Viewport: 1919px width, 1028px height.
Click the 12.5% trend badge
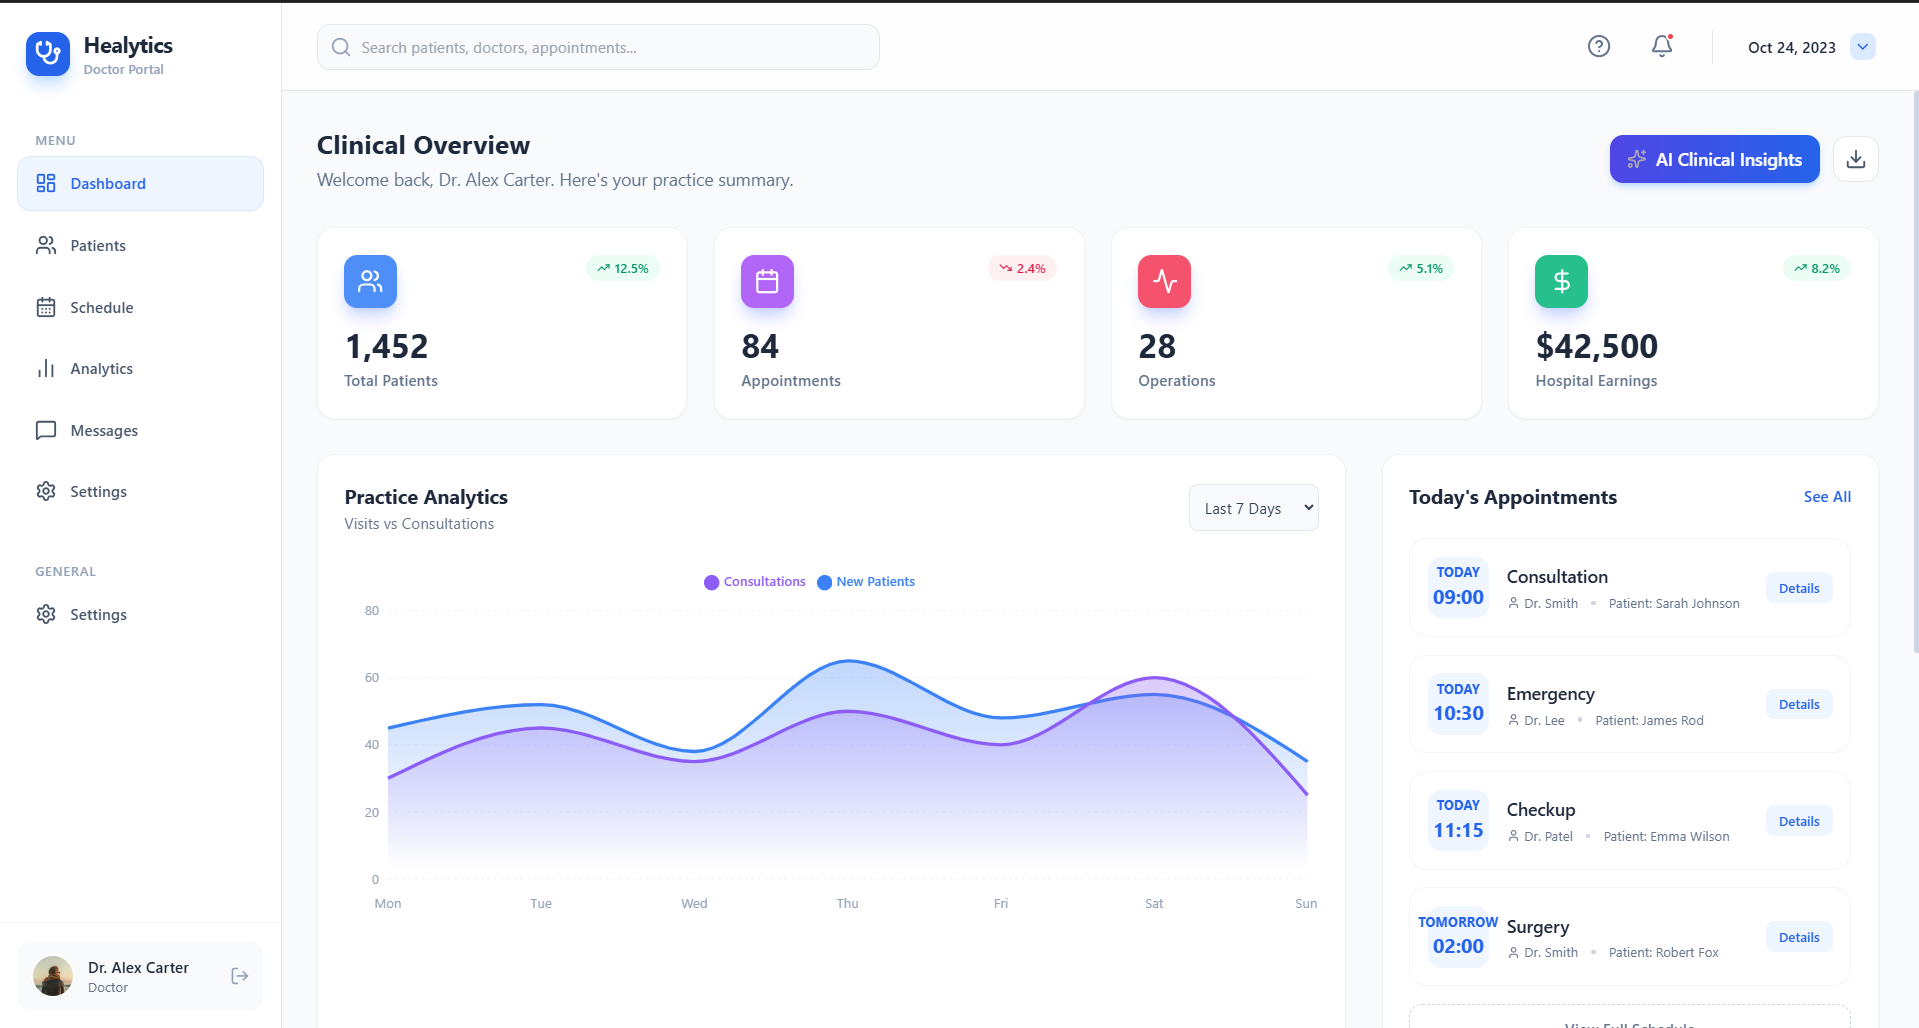click(623, 268)
